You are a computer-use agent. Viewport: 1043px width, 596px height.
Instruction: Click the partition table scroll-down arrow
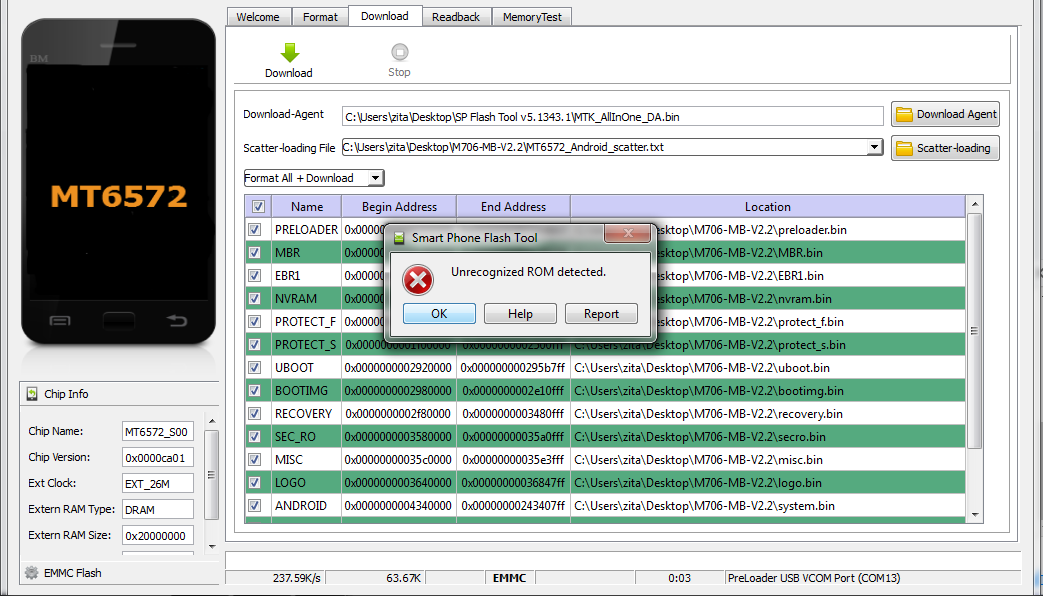click(974, 514)
